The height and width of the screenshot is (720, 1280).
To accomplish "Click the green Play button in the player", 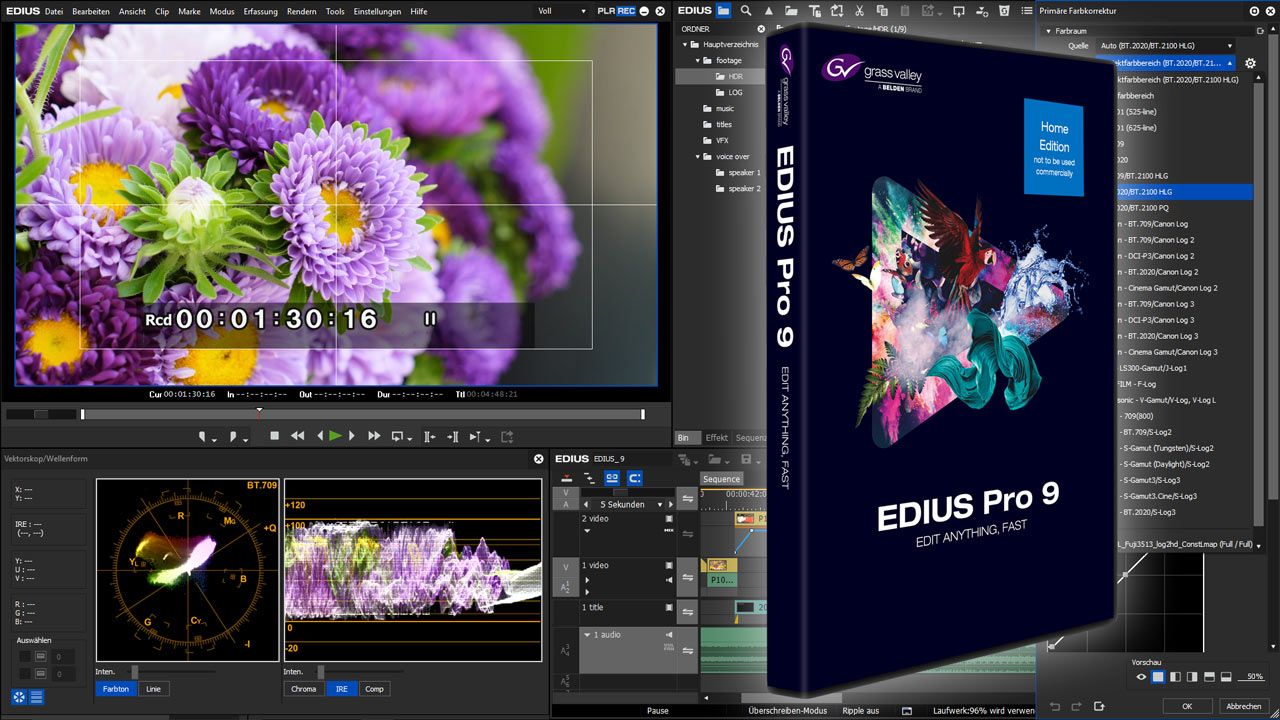I will pos(335,436).
